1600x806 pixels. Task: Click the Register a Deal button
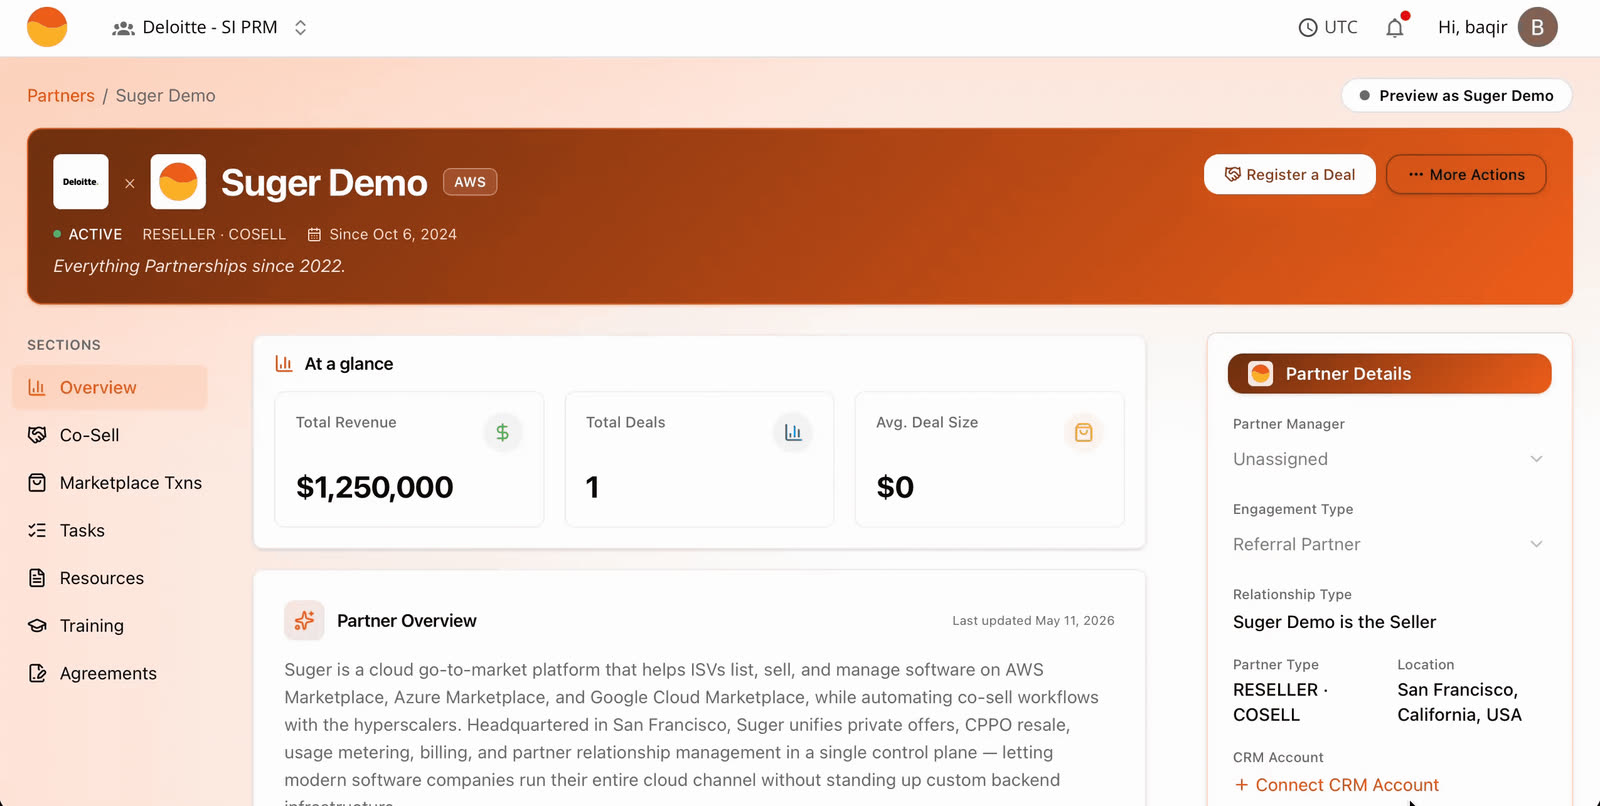tap(1290, 174)
